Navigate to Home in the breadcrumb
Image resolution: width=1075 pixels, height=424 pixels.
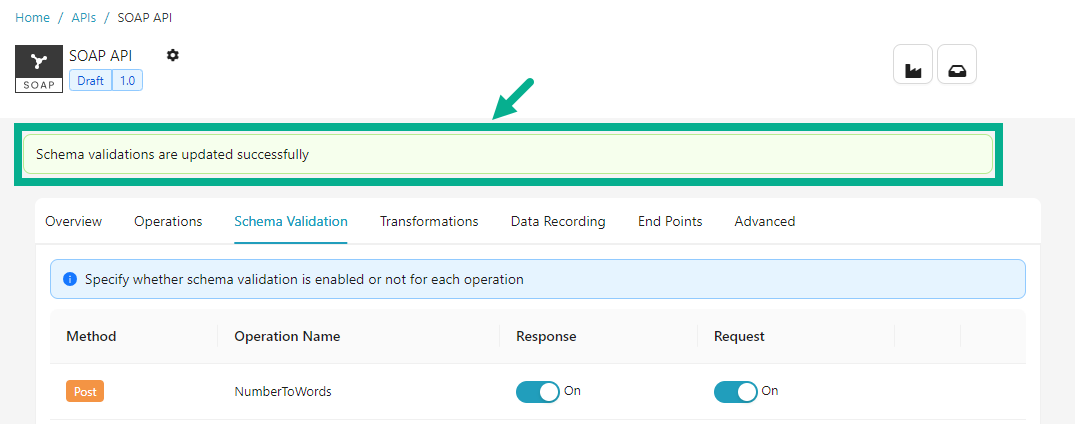pyautogui.click(x=32, y=18)
